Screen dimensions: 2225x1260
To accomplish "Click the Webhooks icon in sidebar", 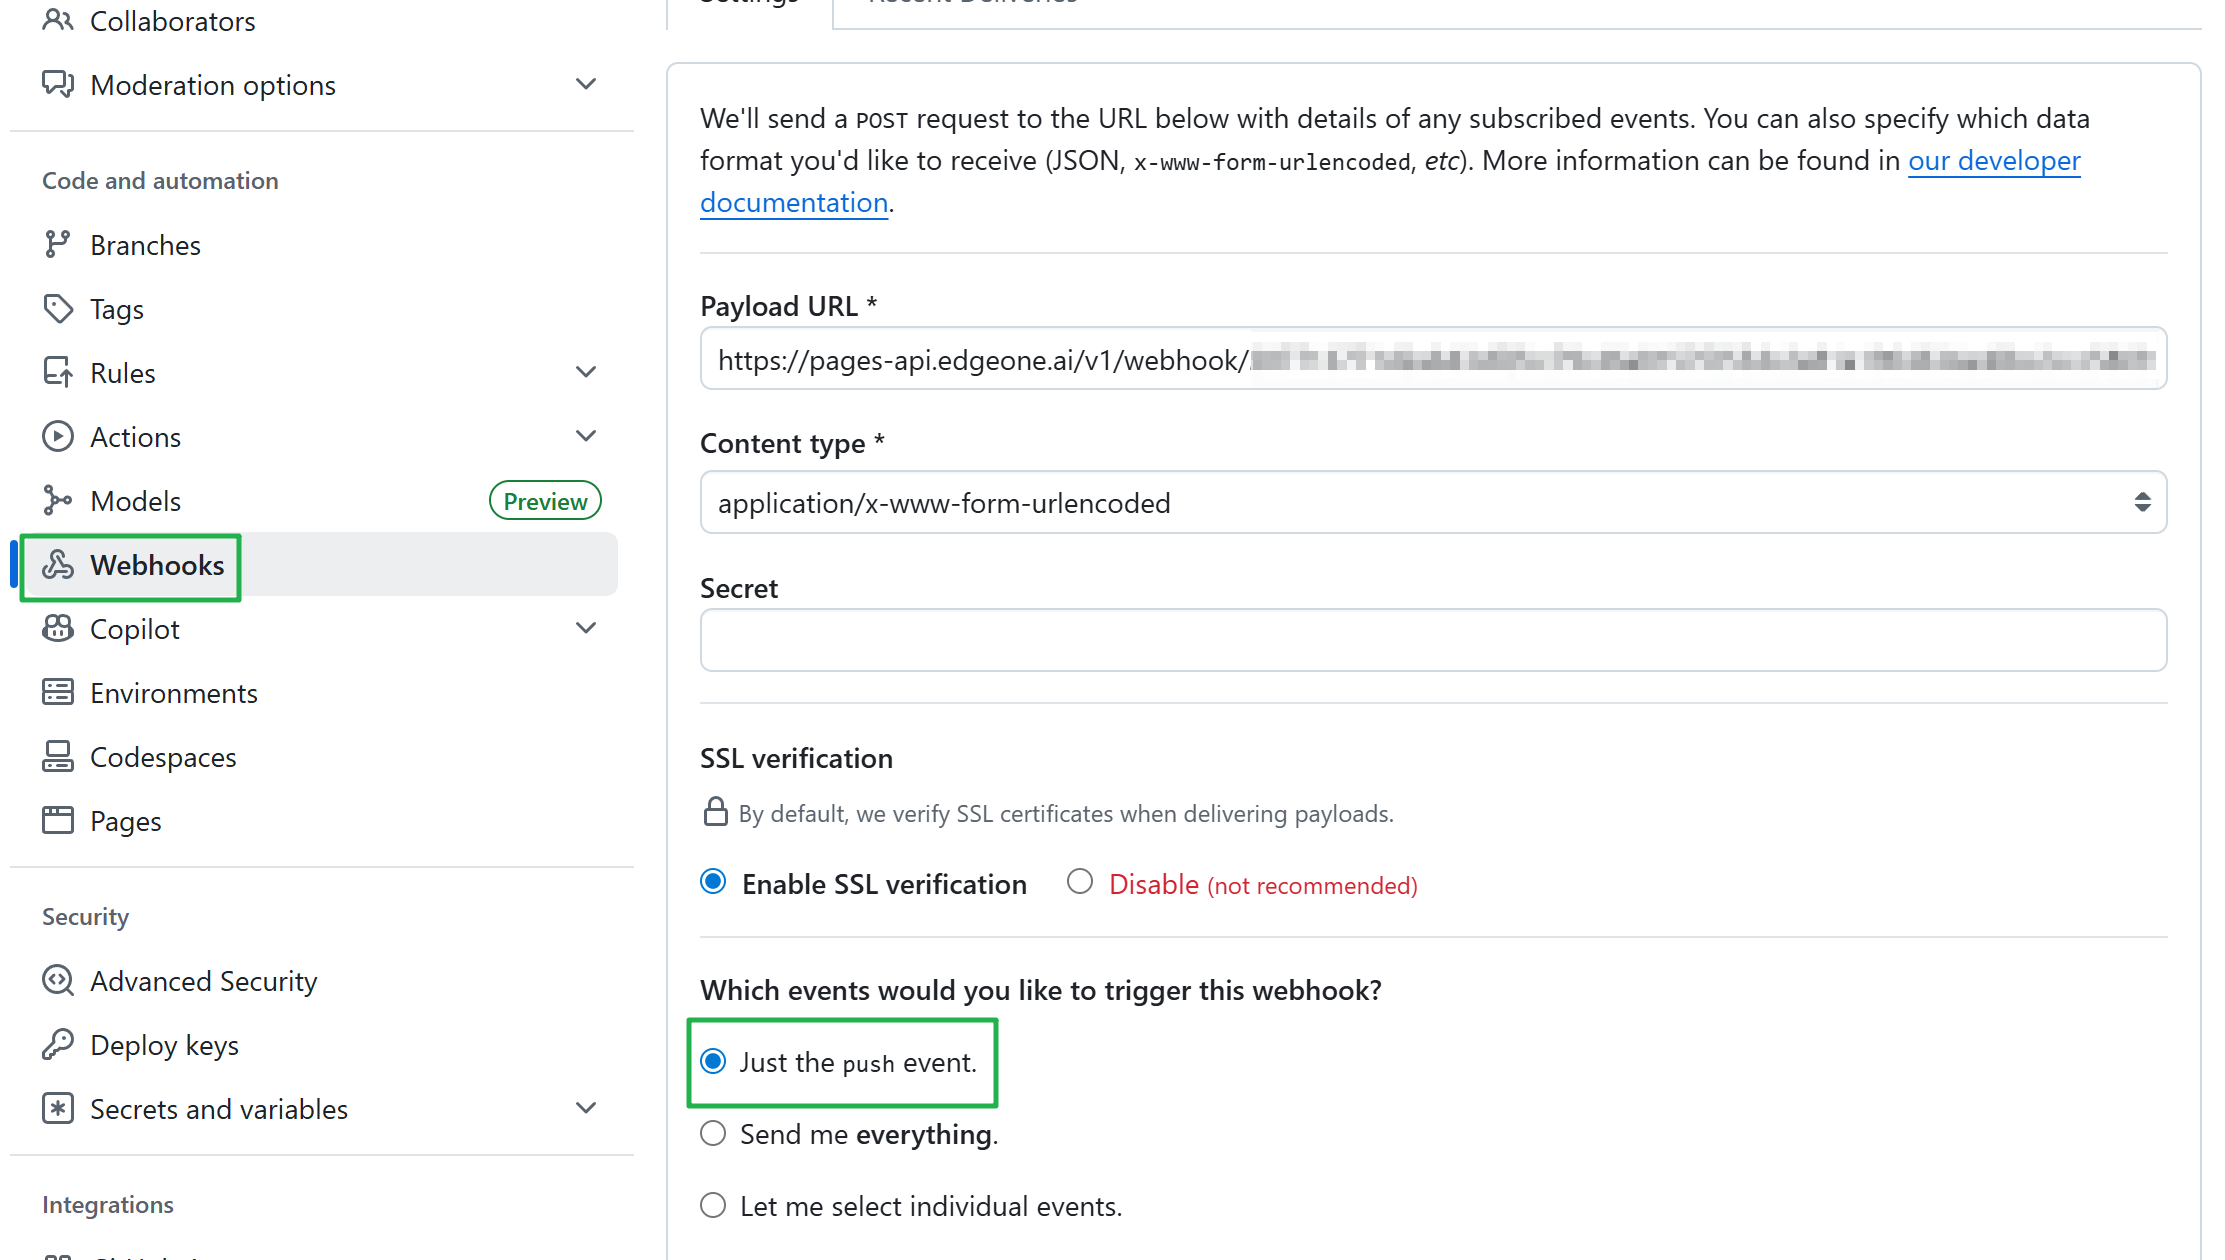I will pos(57,565).
